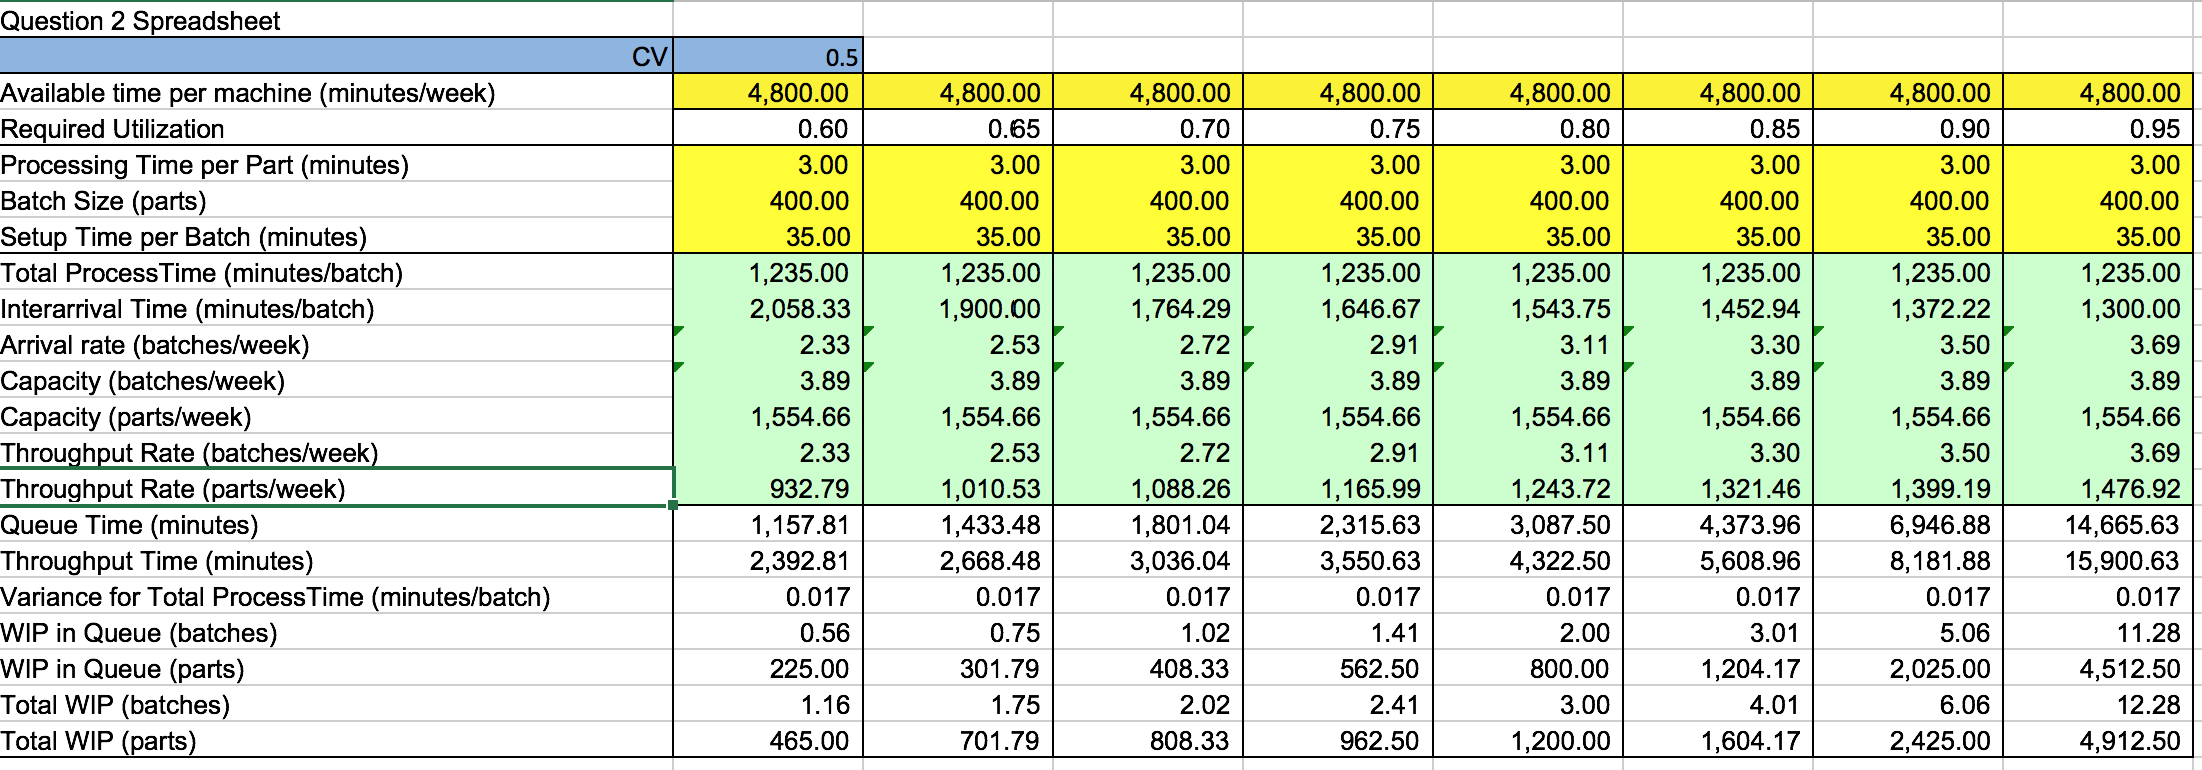The width and height of the screenshot is (2202, 770).
Task: Select Interarrival Time cell 1,900.00
Action: 958,308
